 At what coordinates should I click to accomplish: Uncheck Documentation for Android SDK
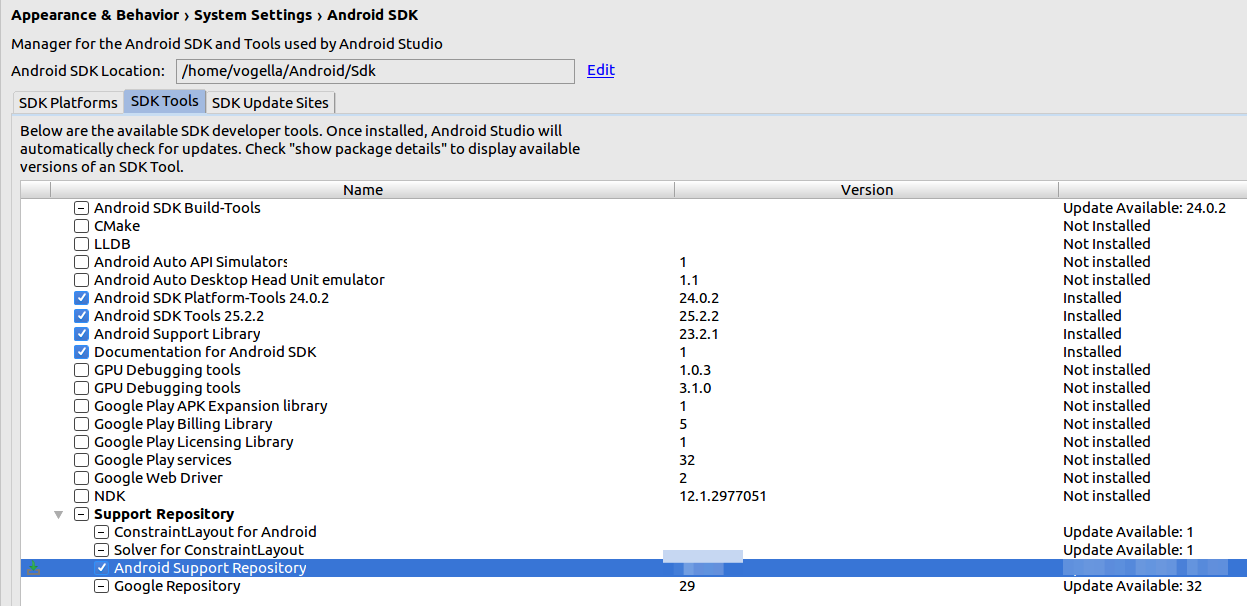click(81, 352)
